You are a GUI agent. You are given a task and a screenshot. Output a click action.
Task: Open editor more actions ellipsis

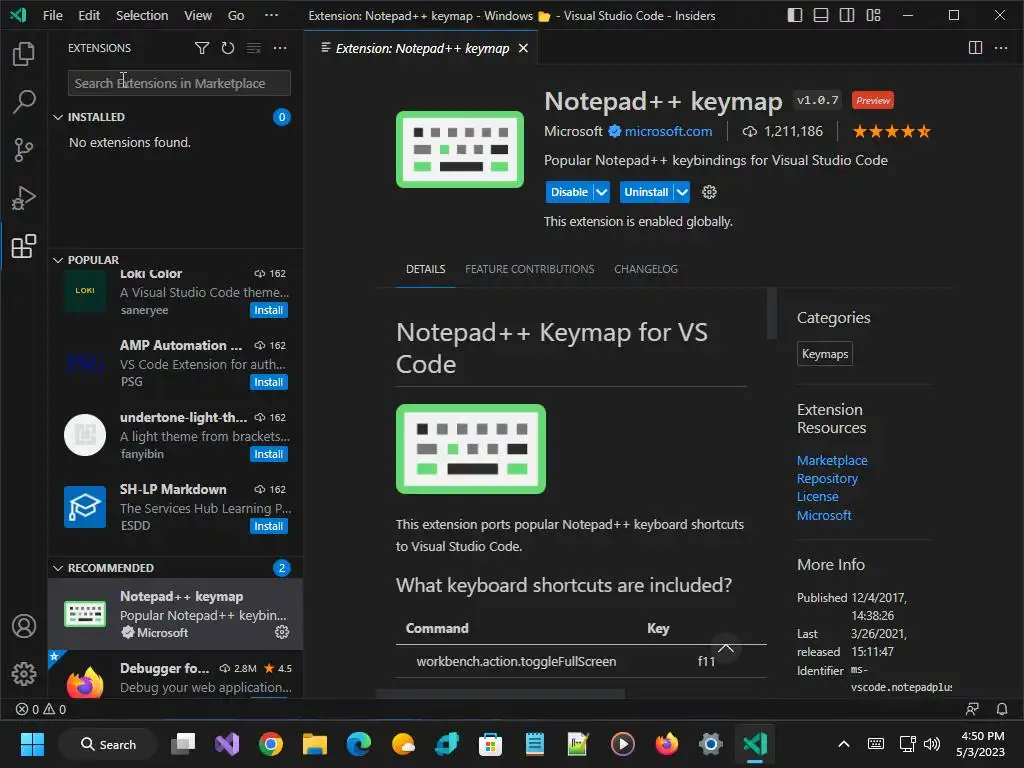(1000, 48)
